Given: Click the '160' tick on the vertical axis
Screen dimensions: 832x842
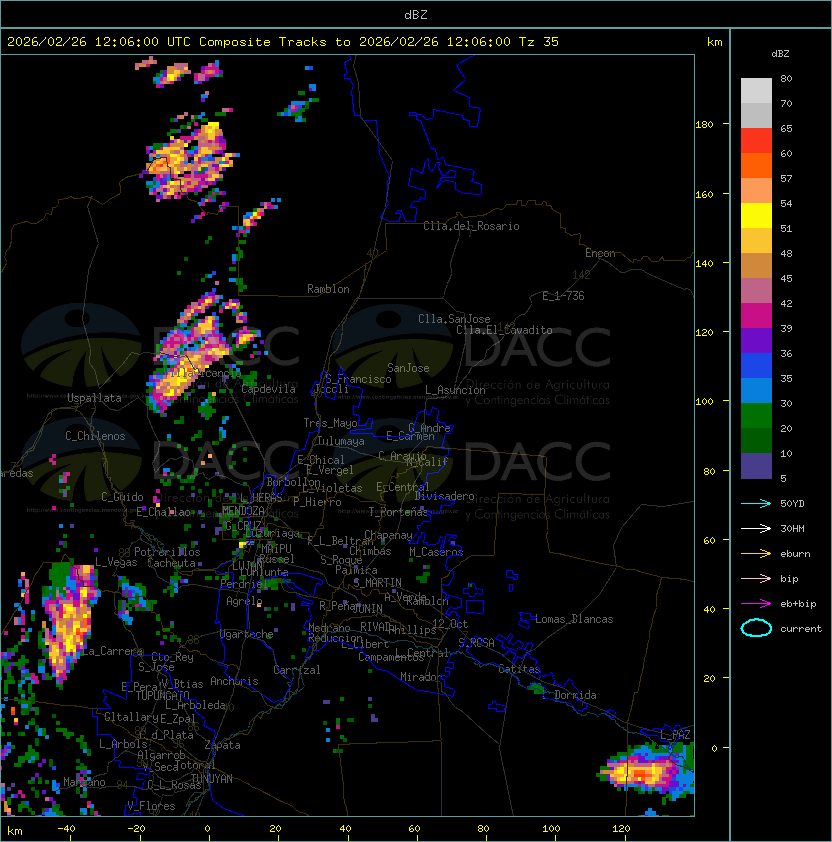Looking at the screenshot, I should (x=704, y=194).
